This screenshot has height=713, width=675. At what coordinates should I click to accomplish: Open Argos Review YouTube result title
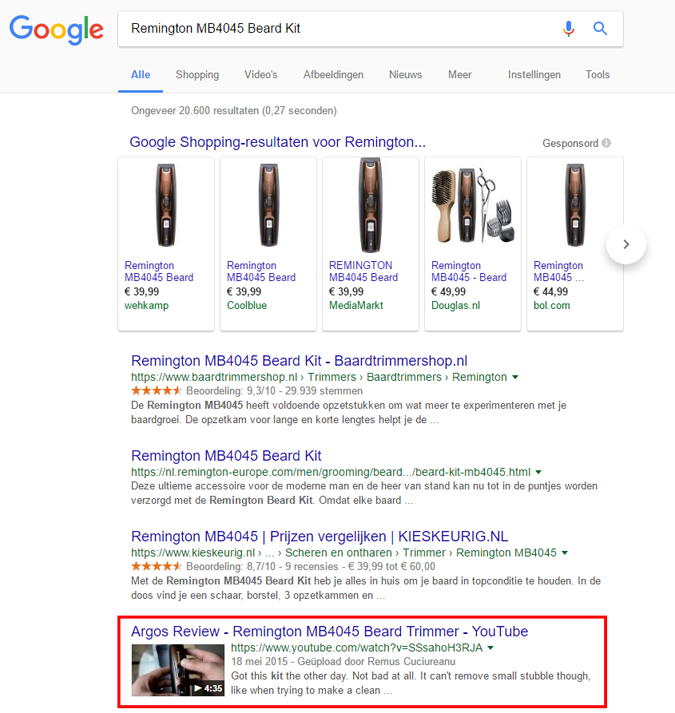pyautogui.click(x=329, y=631)
